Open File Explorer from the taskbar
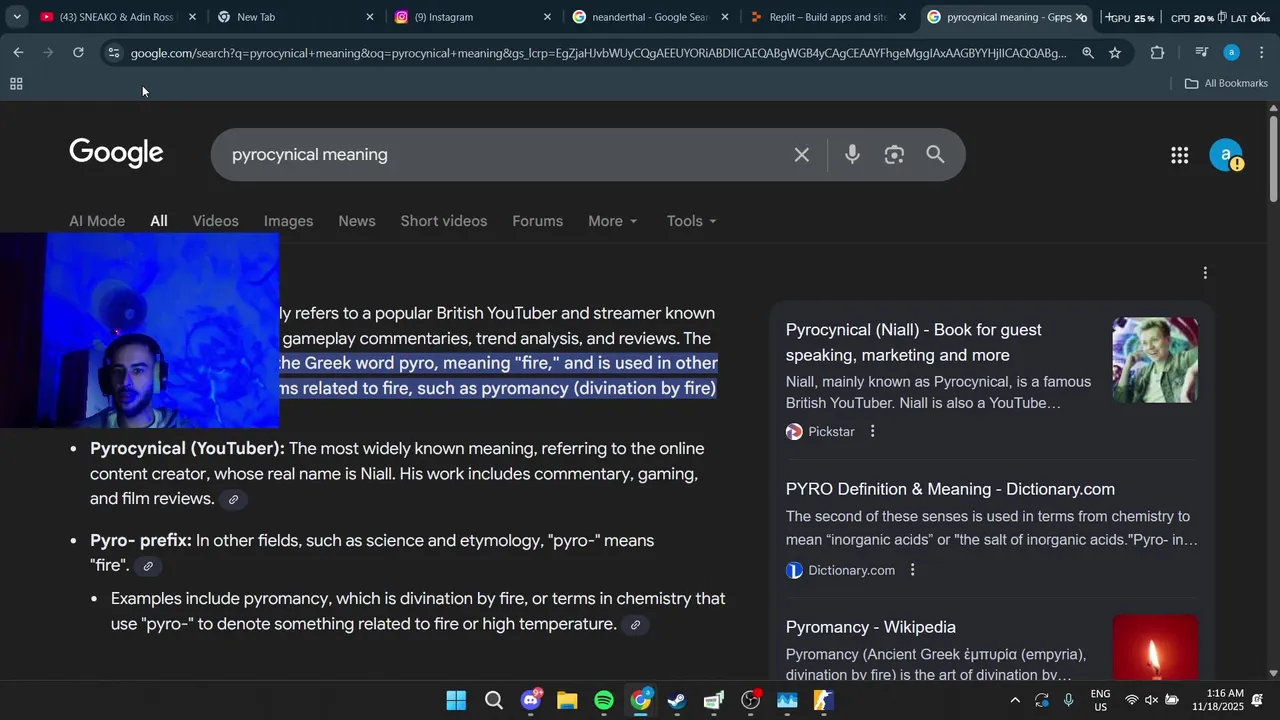Image resolution: width=1280 pixels, height=720 pixels. click(x=567, y=700)
